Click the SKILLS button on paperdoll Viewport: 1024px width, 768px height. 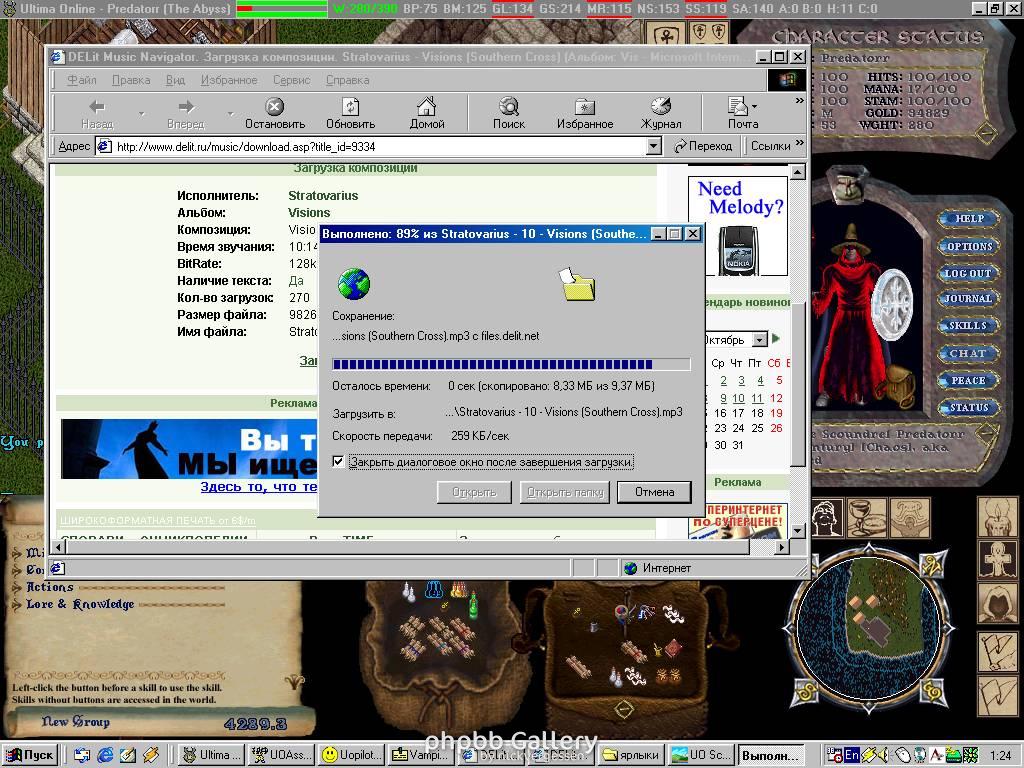967,326
